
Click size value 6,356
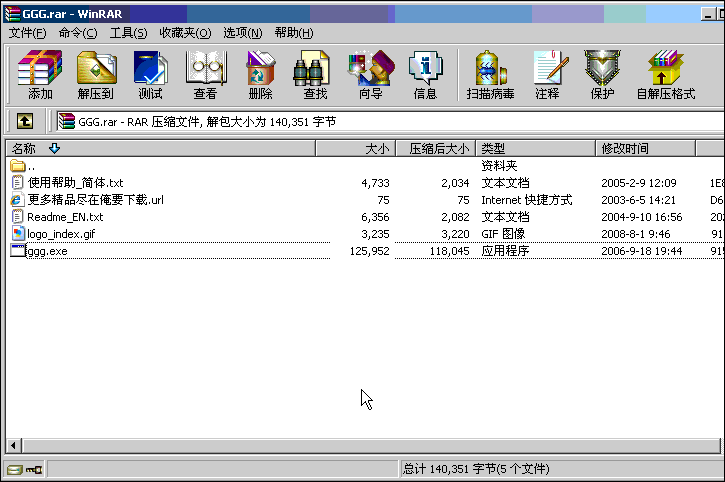[x=375, y=217]
